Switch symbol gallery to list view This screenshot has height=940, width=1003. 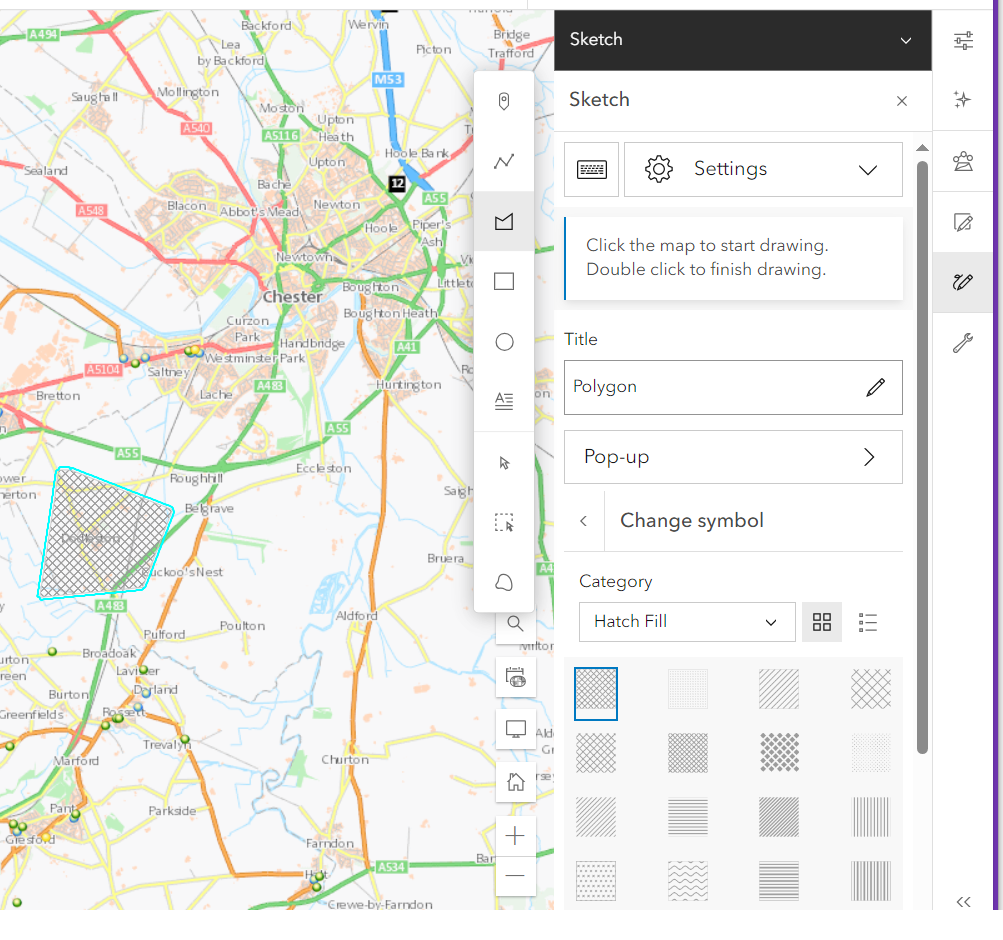(x=868, y=622)
